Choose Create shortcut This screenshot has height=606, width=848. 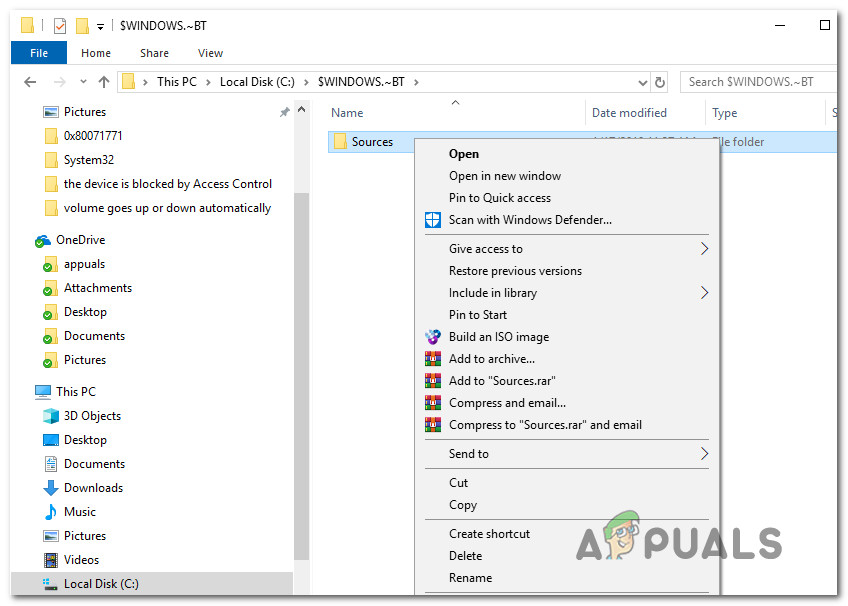pos(489,534)
